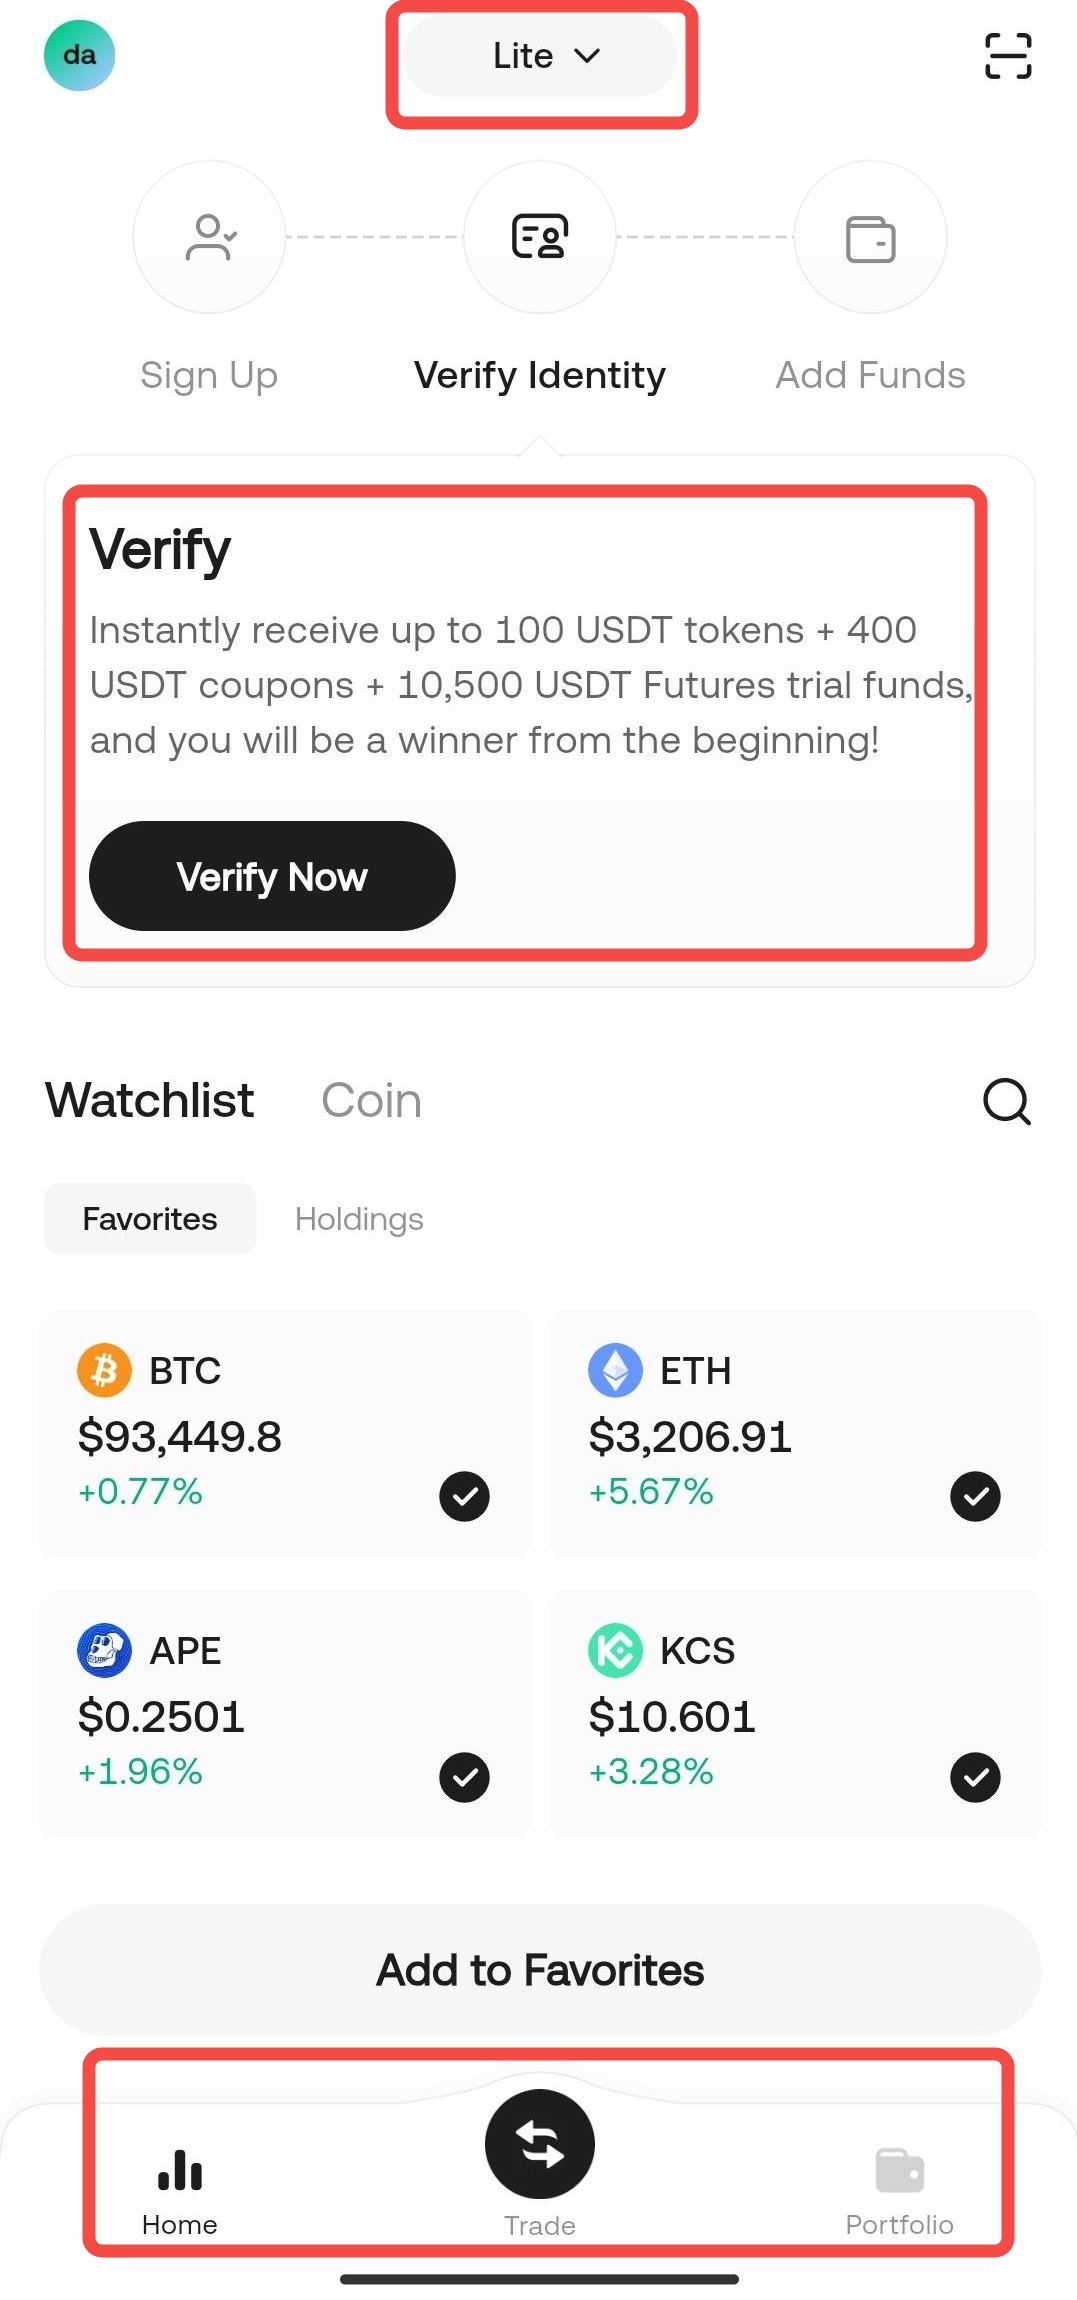
Task: Deselect the KCS checkmark
Action: (x=974, y=1777)
